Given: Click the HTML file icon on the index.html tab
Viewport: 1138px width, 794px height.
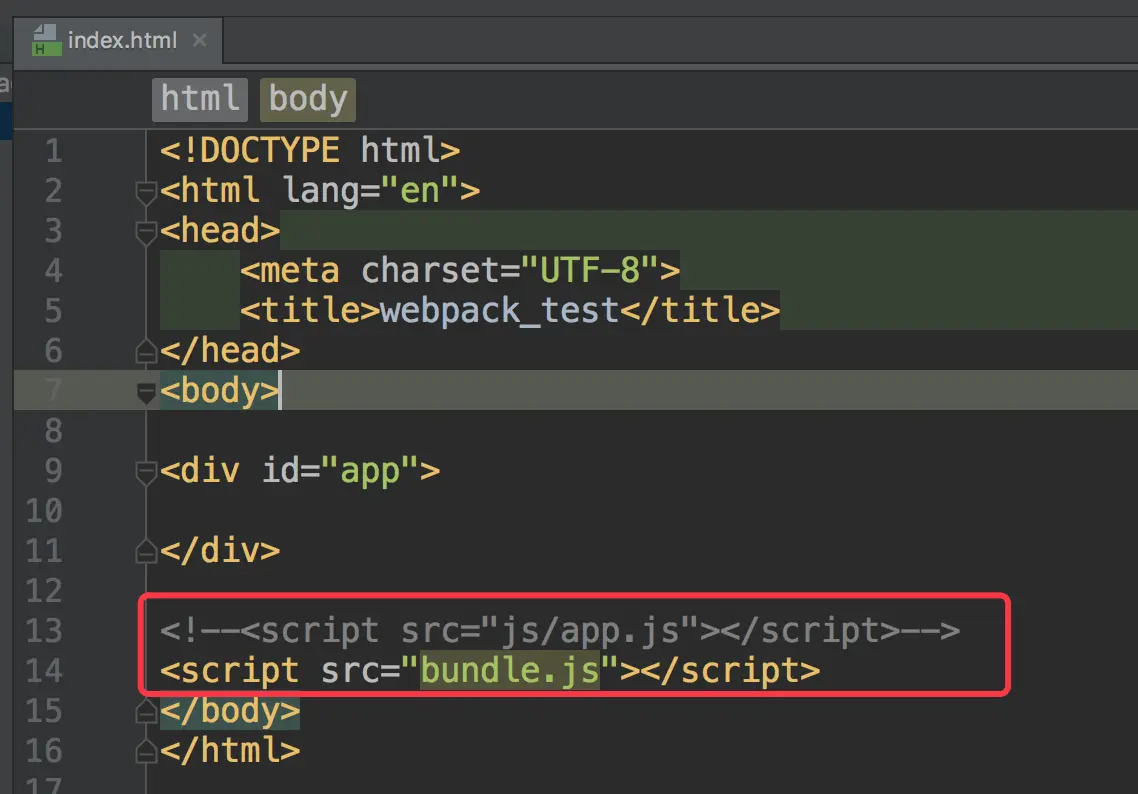Looking at the screenshot, I should click(x=46, y=41).
